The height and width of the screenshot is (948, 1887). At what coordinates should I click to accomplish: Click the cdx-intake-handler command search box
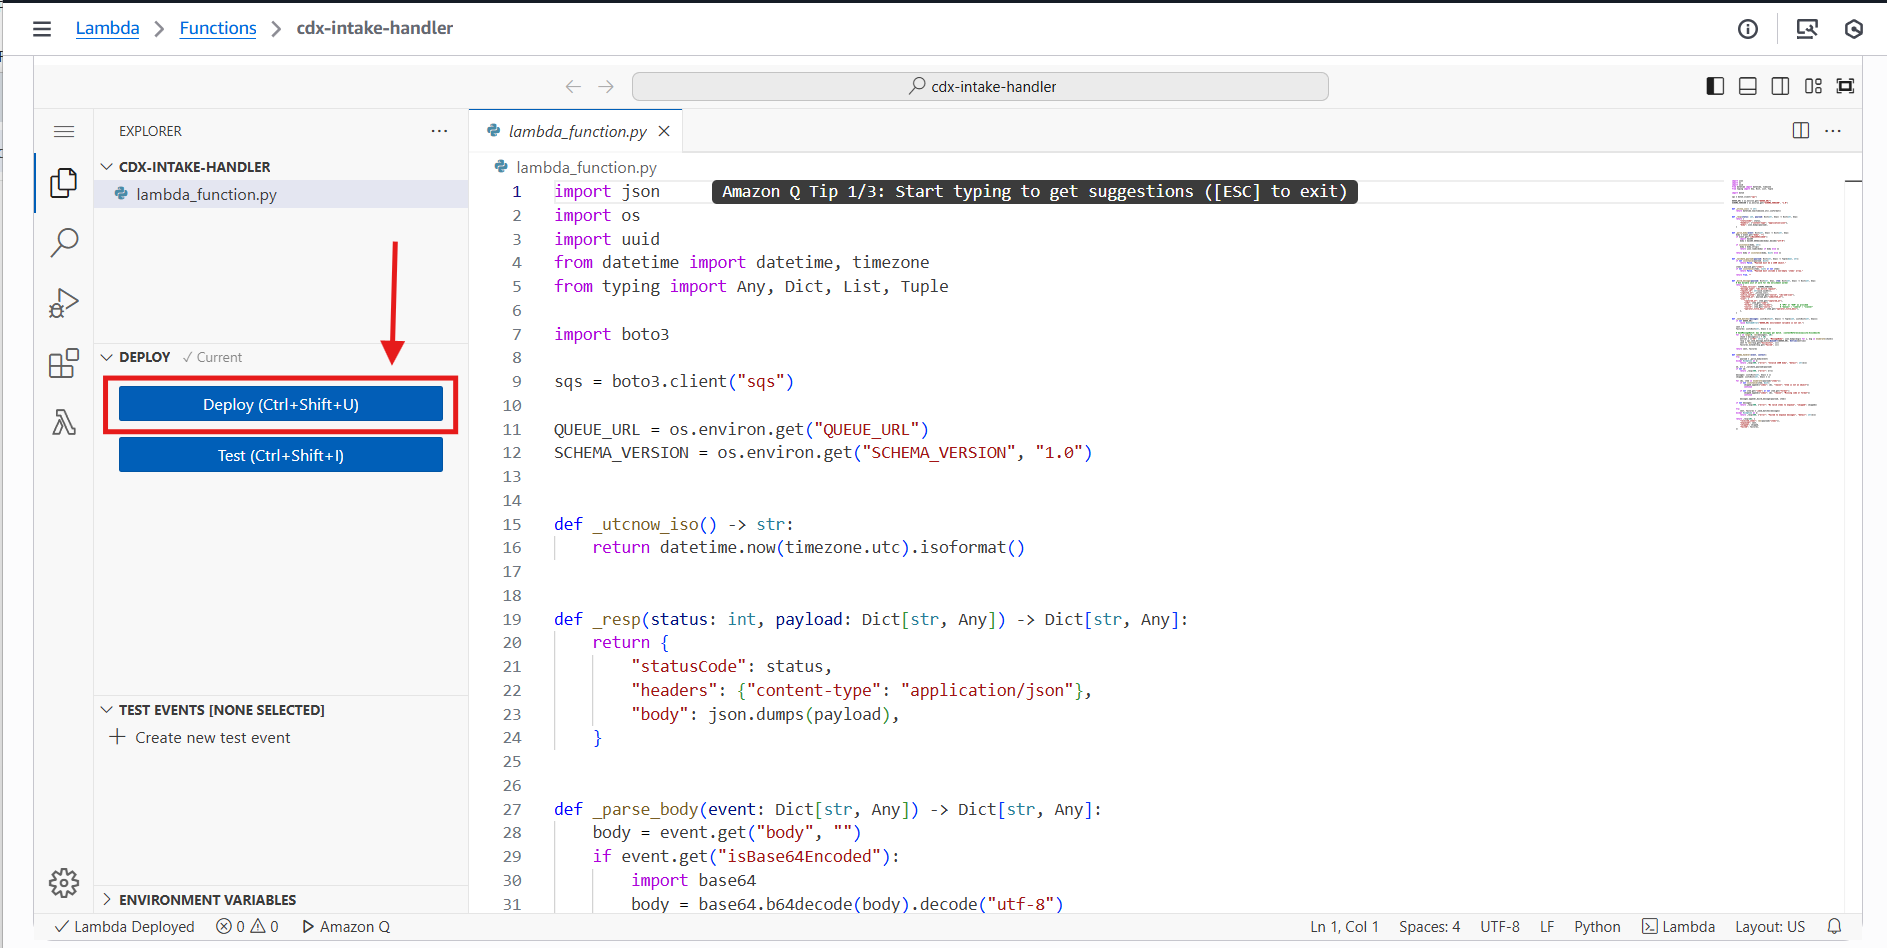click(980, 87)
